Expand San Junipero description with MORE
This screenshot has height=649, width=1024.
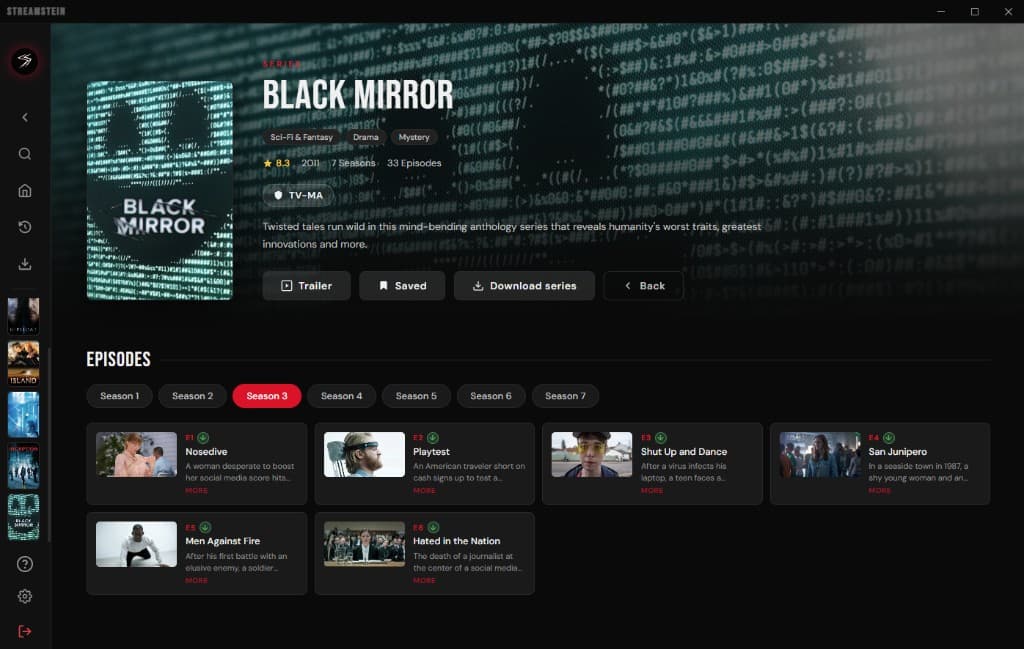click(880, 490)
